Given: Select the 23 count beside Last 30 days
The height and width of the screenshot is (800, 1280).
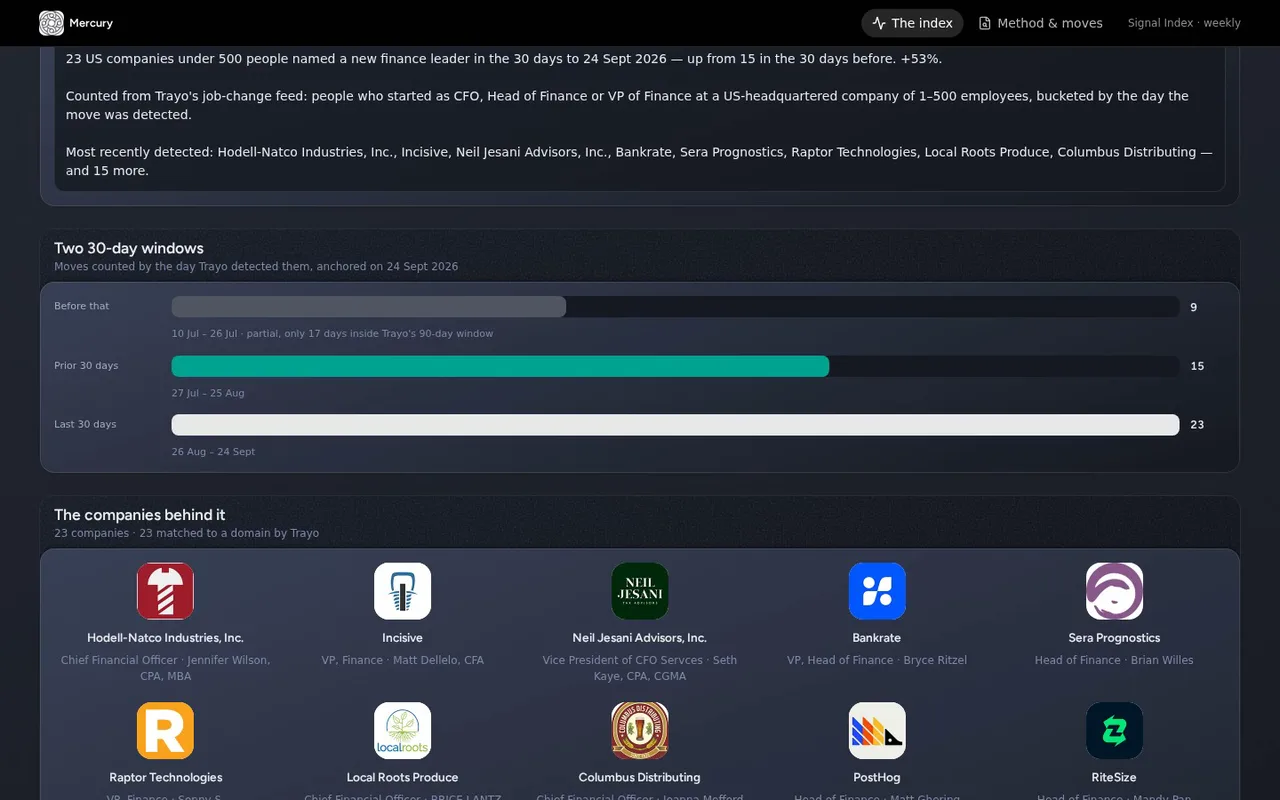Looking at the screenshot, I should (1197, 425).
